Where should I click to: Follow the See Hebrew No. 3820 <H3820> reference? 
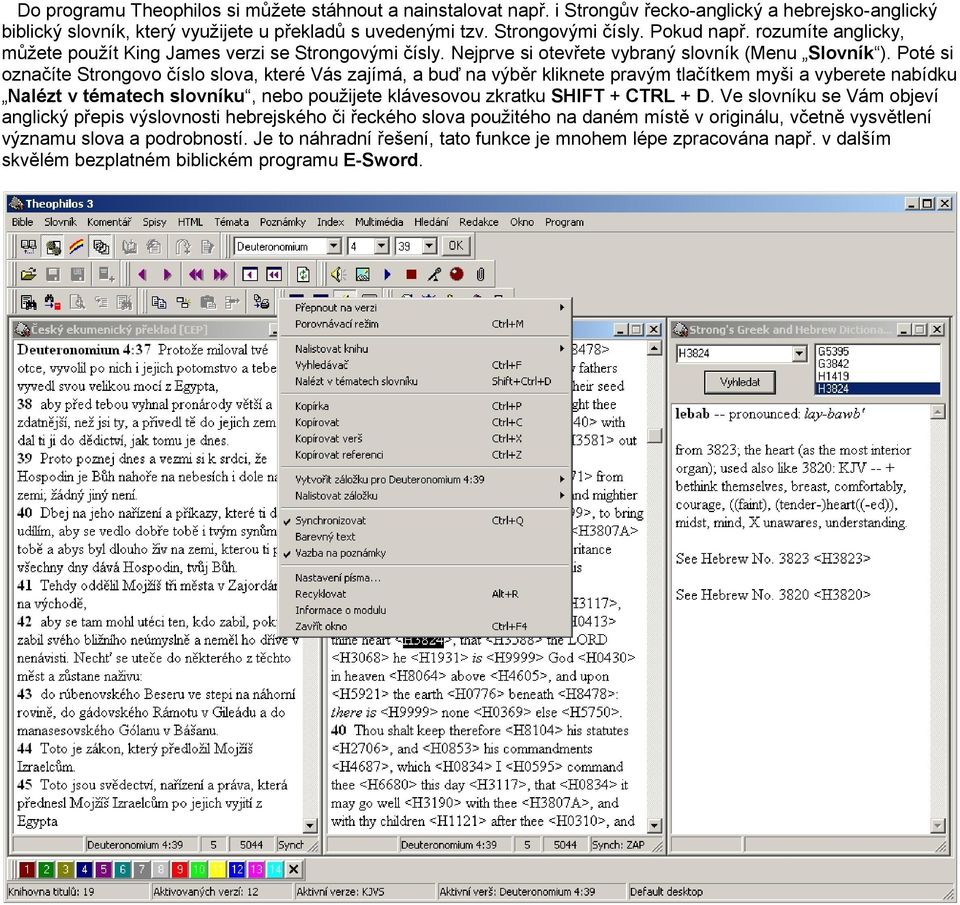(x=773, y=595)
